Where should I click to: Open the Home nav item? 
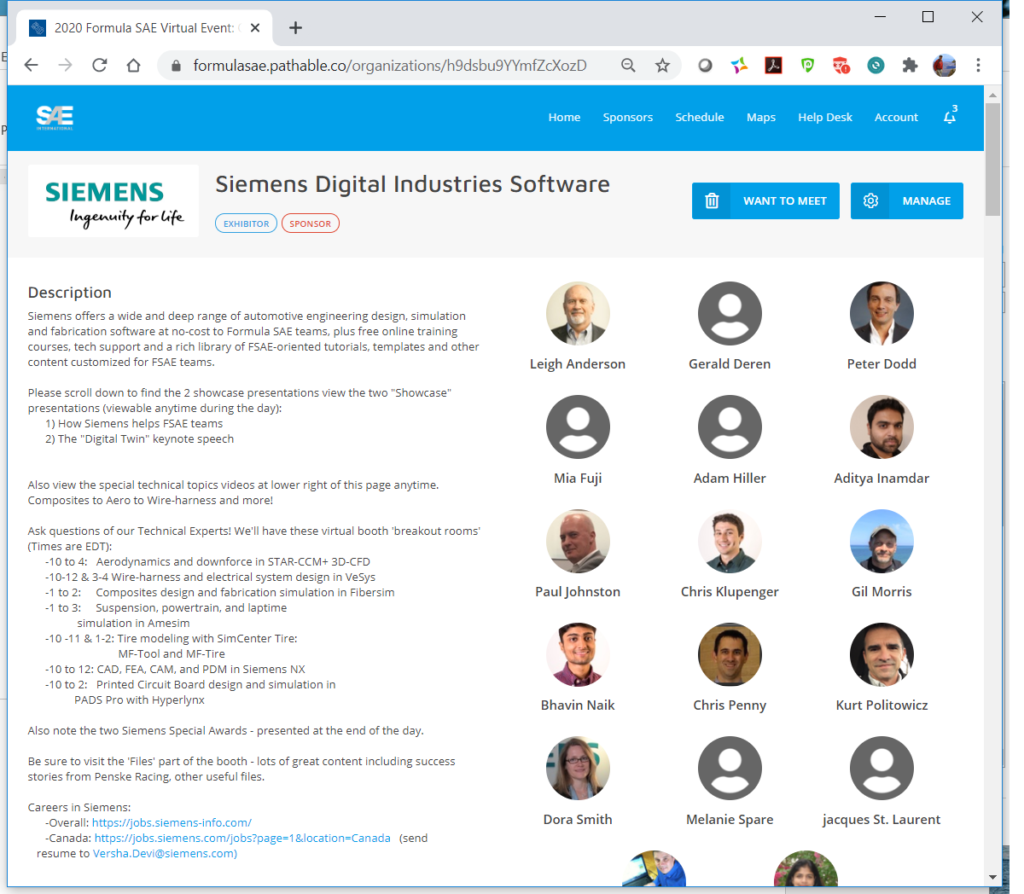click(x=564, y=117)
